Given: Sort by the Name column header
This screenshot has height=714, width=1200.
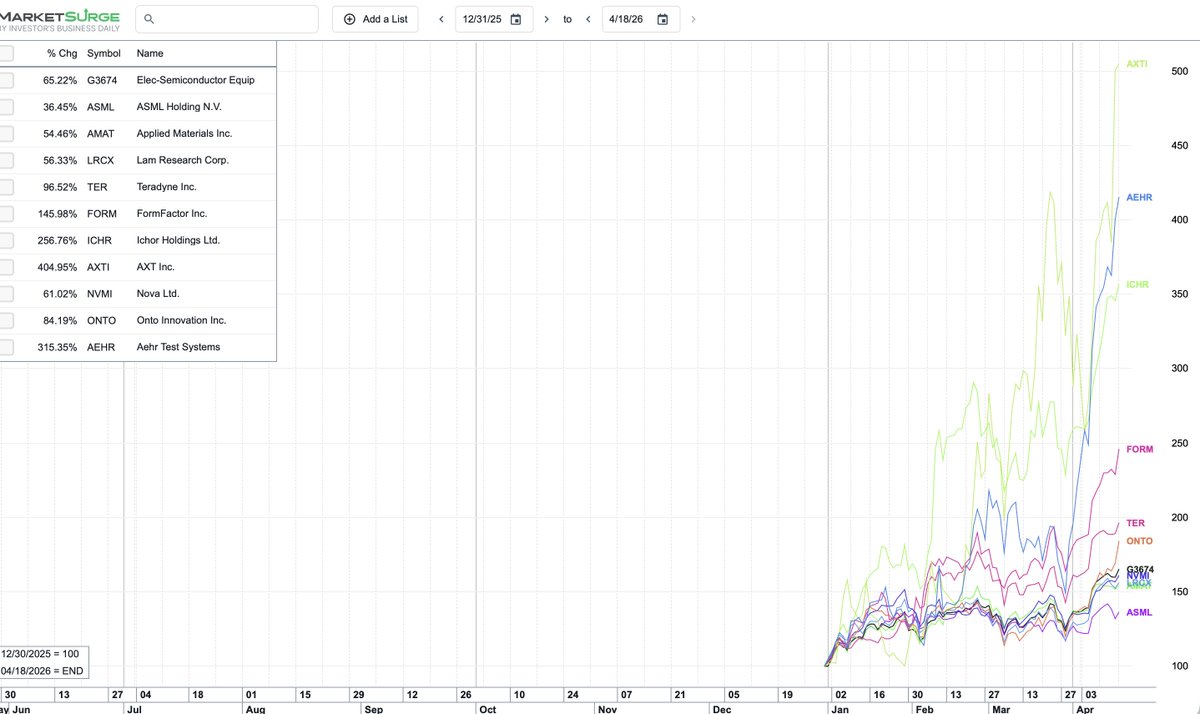Looking at the screenshot, I should [150, 53].
